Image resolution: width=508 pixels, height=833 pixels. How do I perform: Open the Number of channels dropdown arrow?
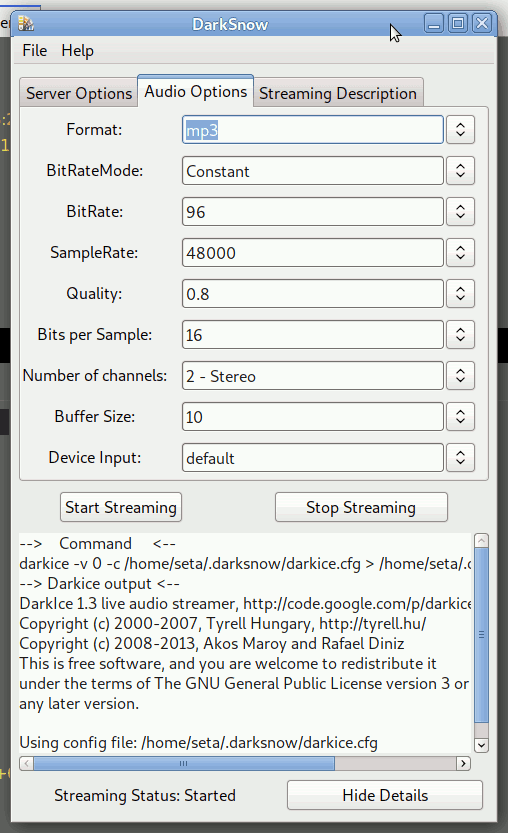coord(460,376)
